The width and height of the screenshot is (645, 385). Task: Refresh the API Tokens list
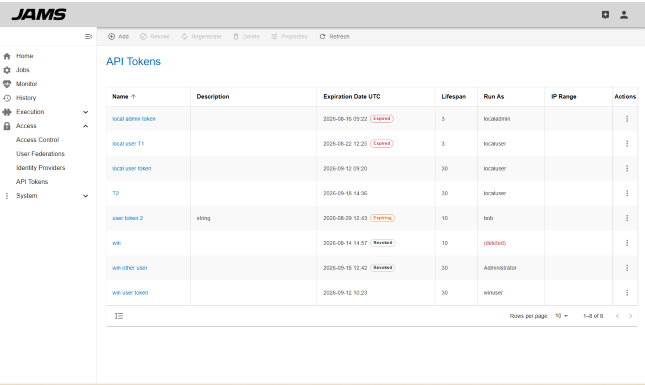334,37
